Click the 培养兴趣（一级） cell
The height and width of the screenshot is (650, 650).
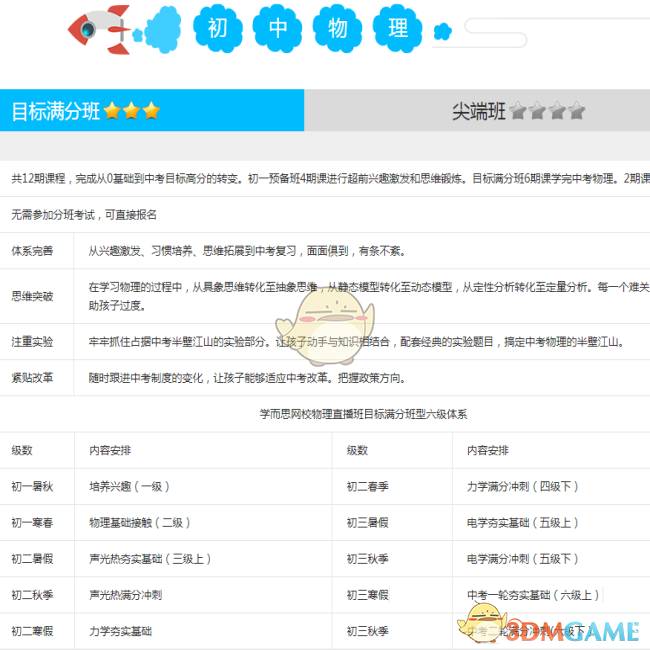129,486
